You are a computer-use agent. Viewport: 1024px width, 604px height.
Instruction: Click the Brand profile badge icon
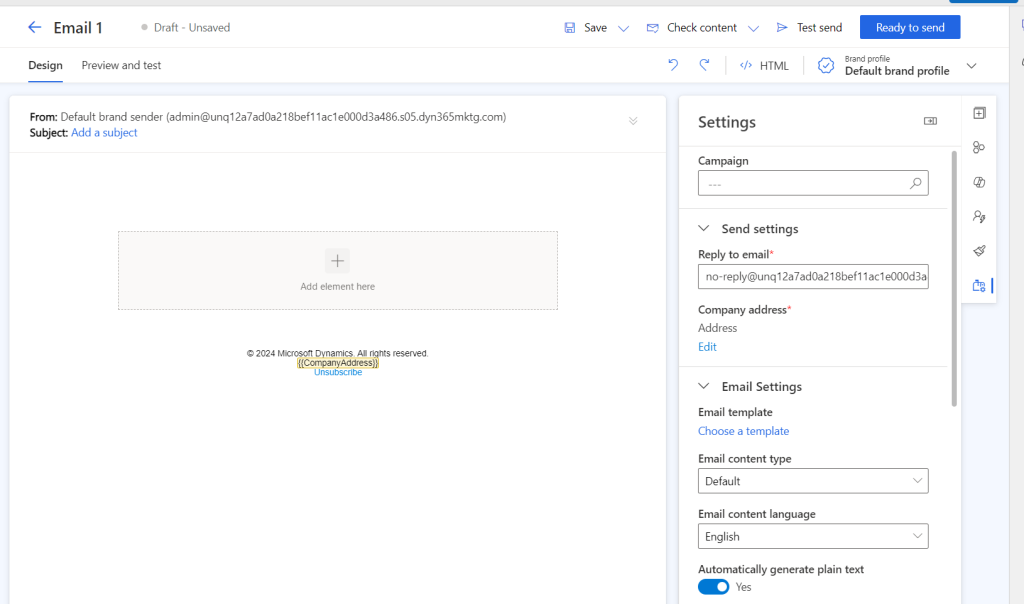(825, 65)
